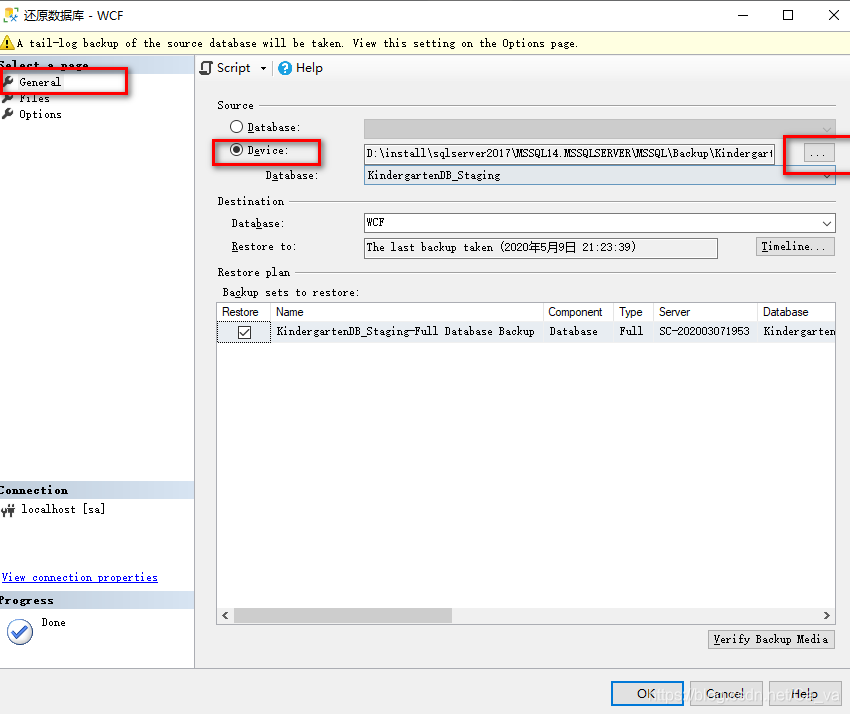Click the tail-log backup warning message

pyautogui.click(x=297, y=43)
